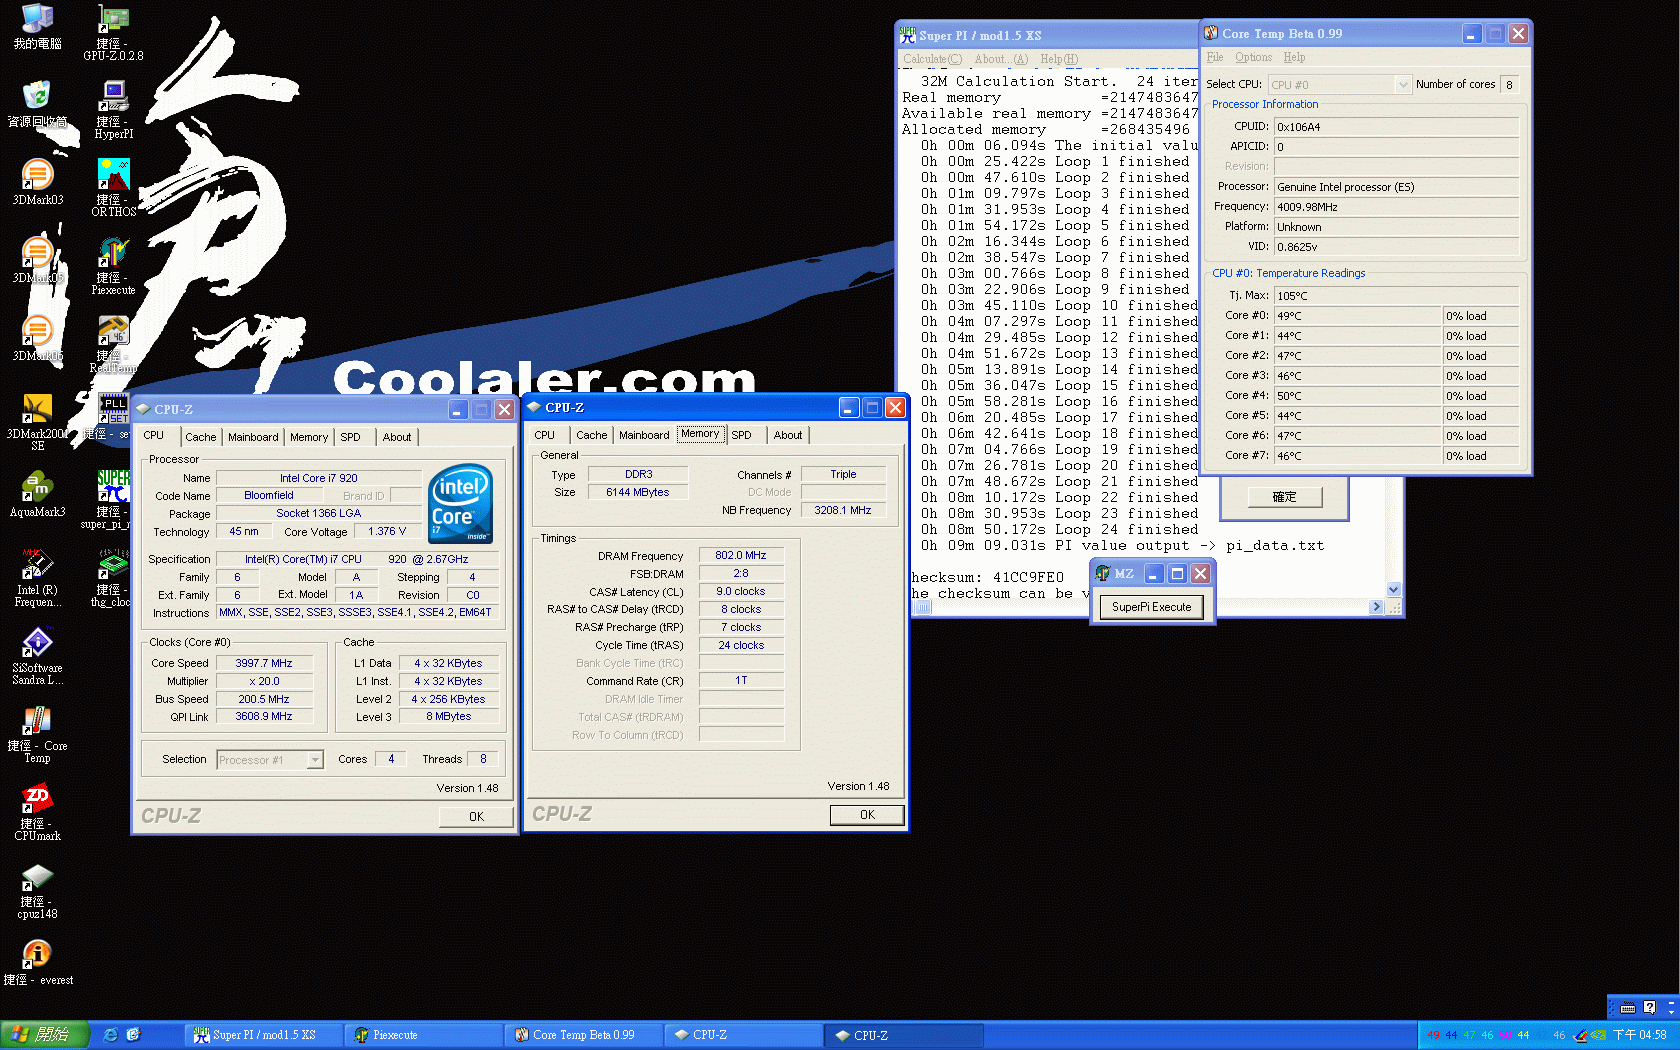Image resolution: width=1680 pixels, height=1050 pixels.
Task: Switch to Mainboard tab in right CPU-Z window
Action: 644,435
